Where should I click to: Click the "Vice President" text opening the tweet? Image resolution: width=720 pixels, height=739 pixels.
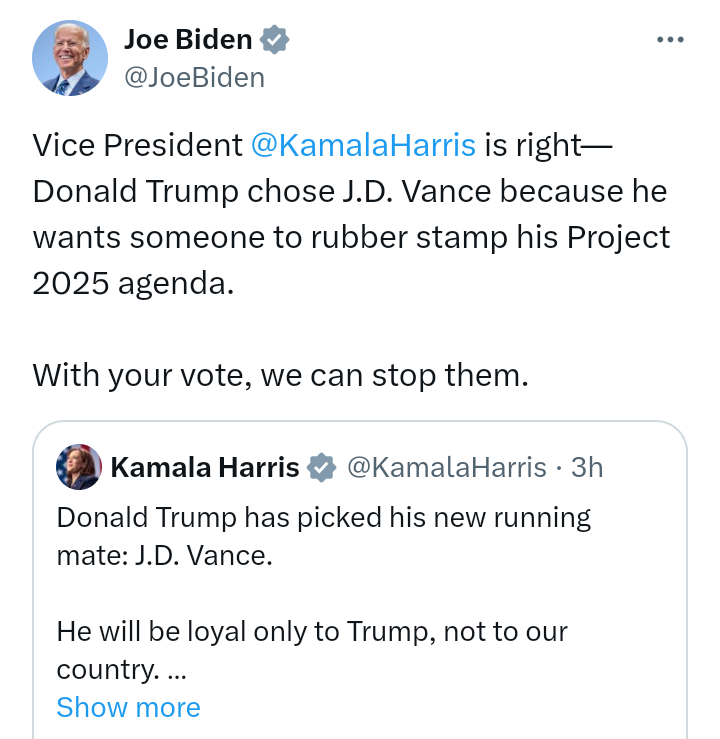pyautogui.click(x=138, y=145)
